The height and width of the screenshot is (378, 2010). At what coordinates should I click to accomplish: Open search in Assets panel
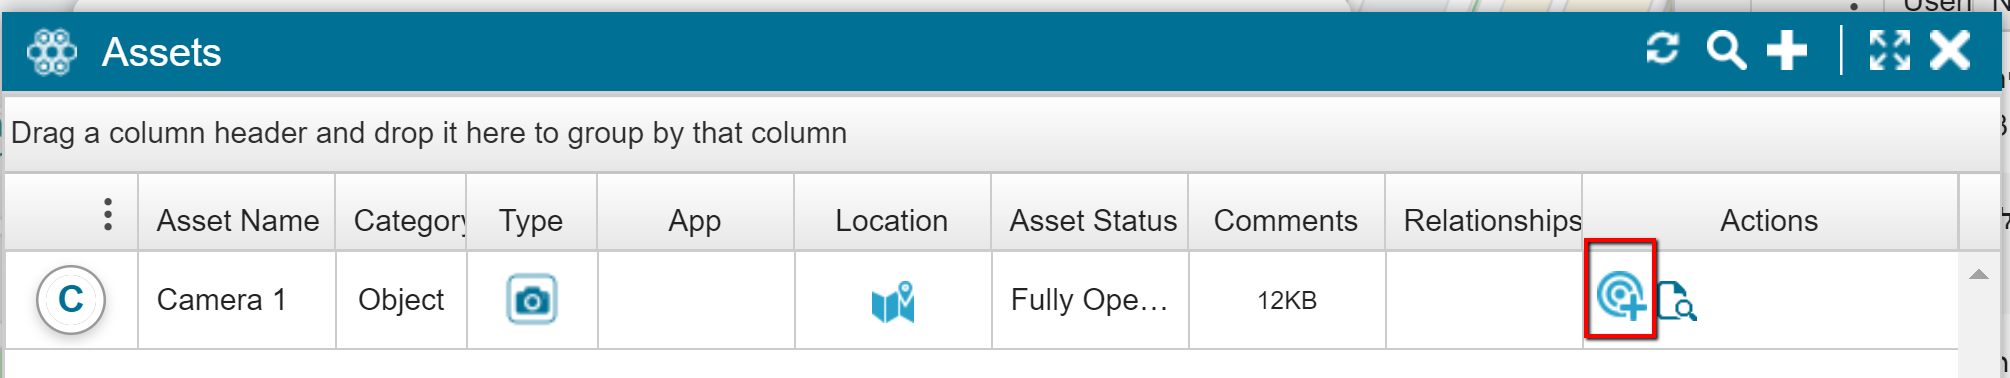click(1726, 49)
